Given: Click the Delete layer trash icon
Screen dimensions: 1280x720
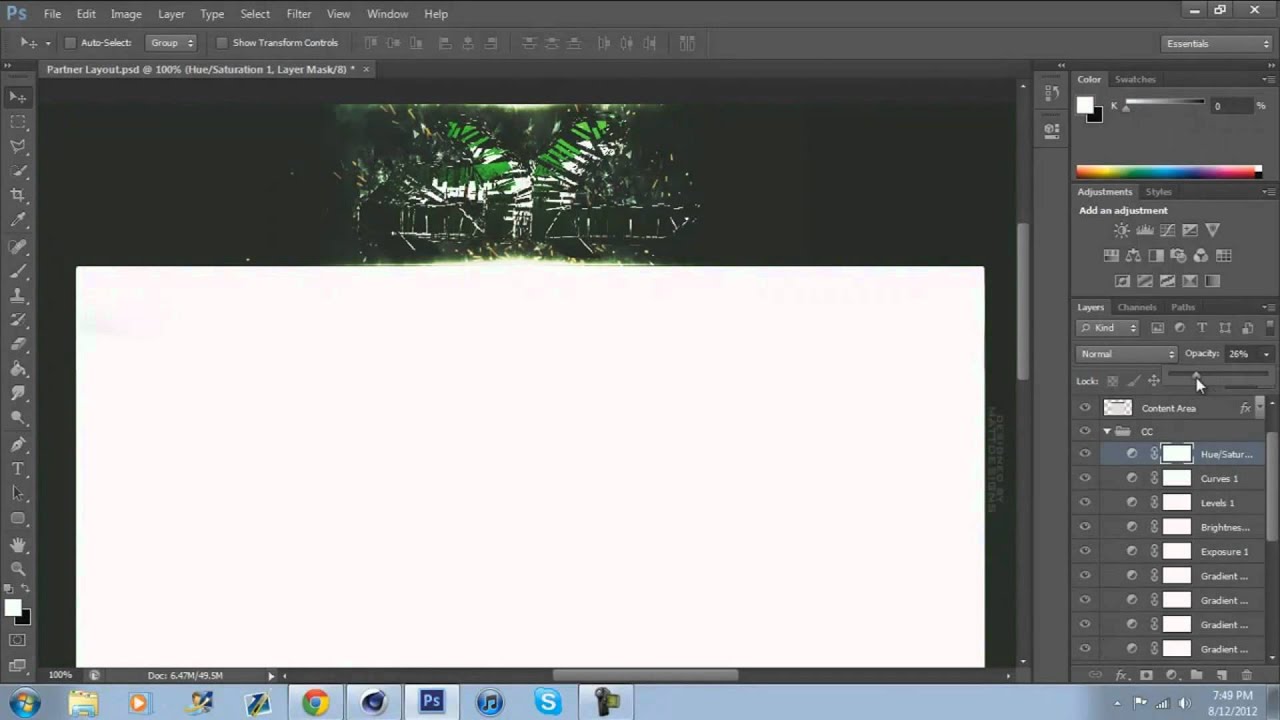Looking at the screenshot, I should (x=1246, y=676).
